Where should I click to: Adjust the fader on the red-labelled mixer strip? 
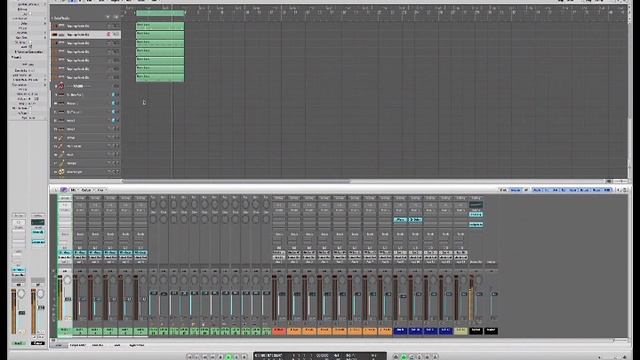tap(282, 294)
